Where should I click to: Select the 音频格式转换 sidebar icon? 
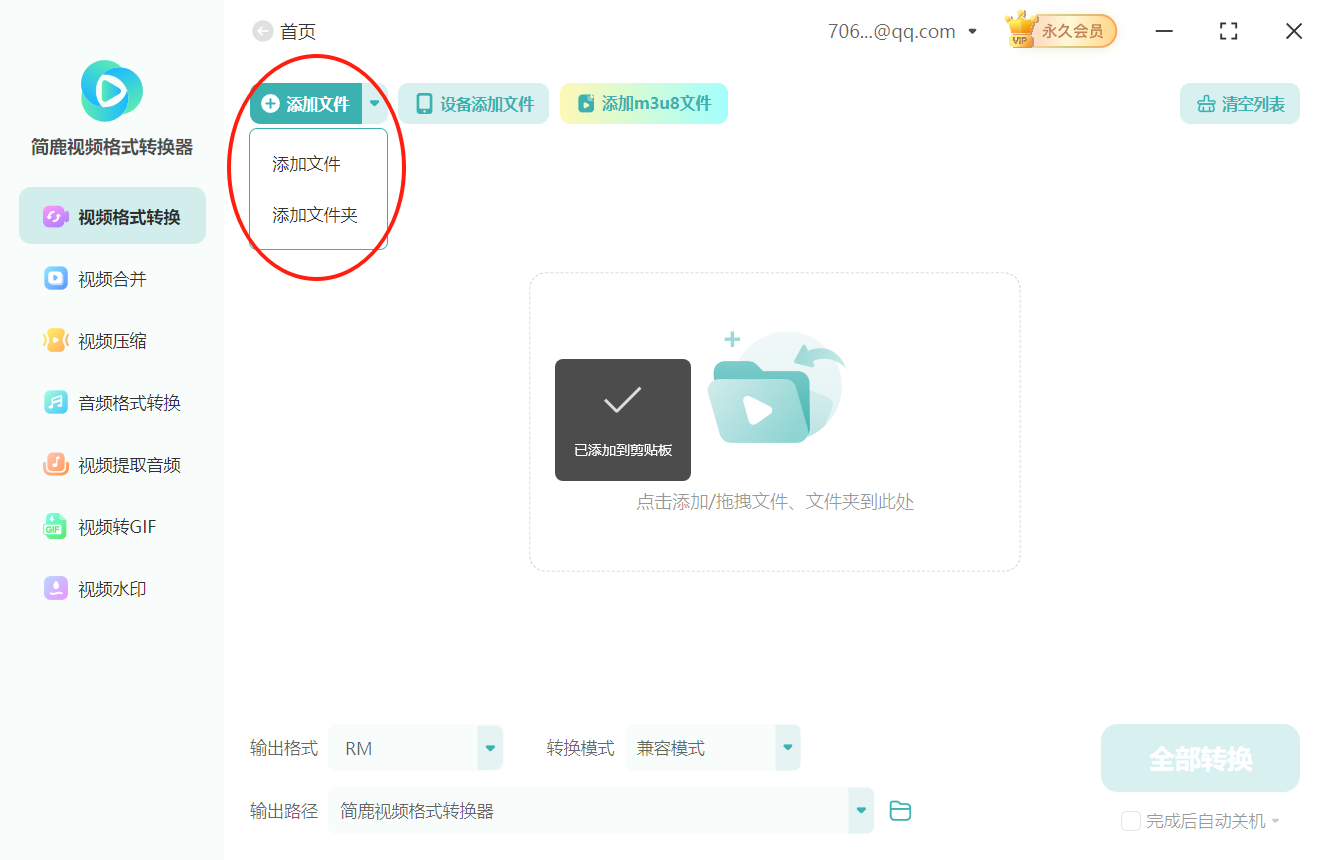[x=56, y=402]
